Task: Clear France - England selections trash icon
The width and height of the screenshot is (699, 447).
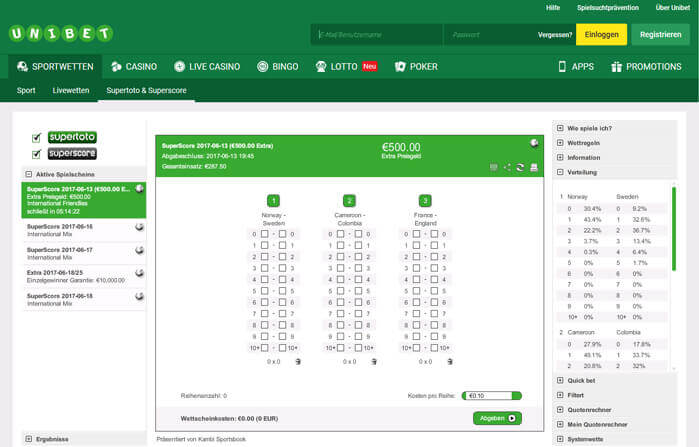Action: click(450, 361)
